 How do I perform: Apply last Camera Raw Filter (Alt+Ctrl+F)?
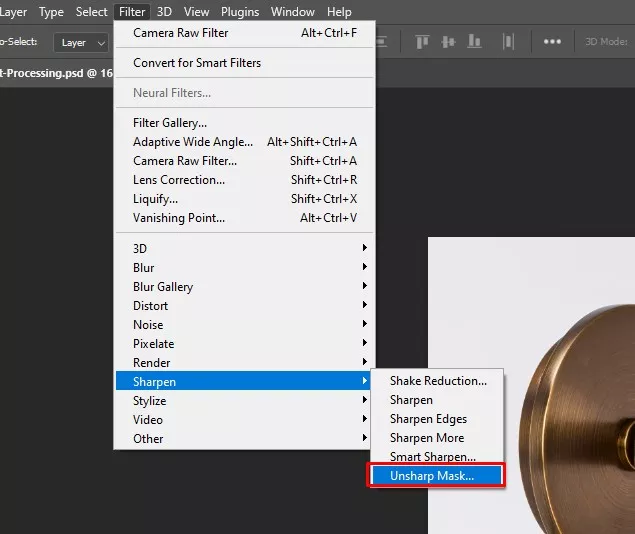(x=245, y=33)
